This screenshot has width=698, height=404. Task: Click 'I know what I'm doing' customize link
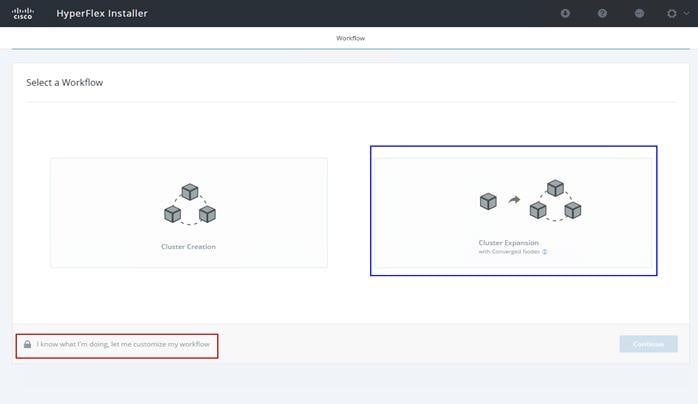pyautogui.click(x=123, y=344)
